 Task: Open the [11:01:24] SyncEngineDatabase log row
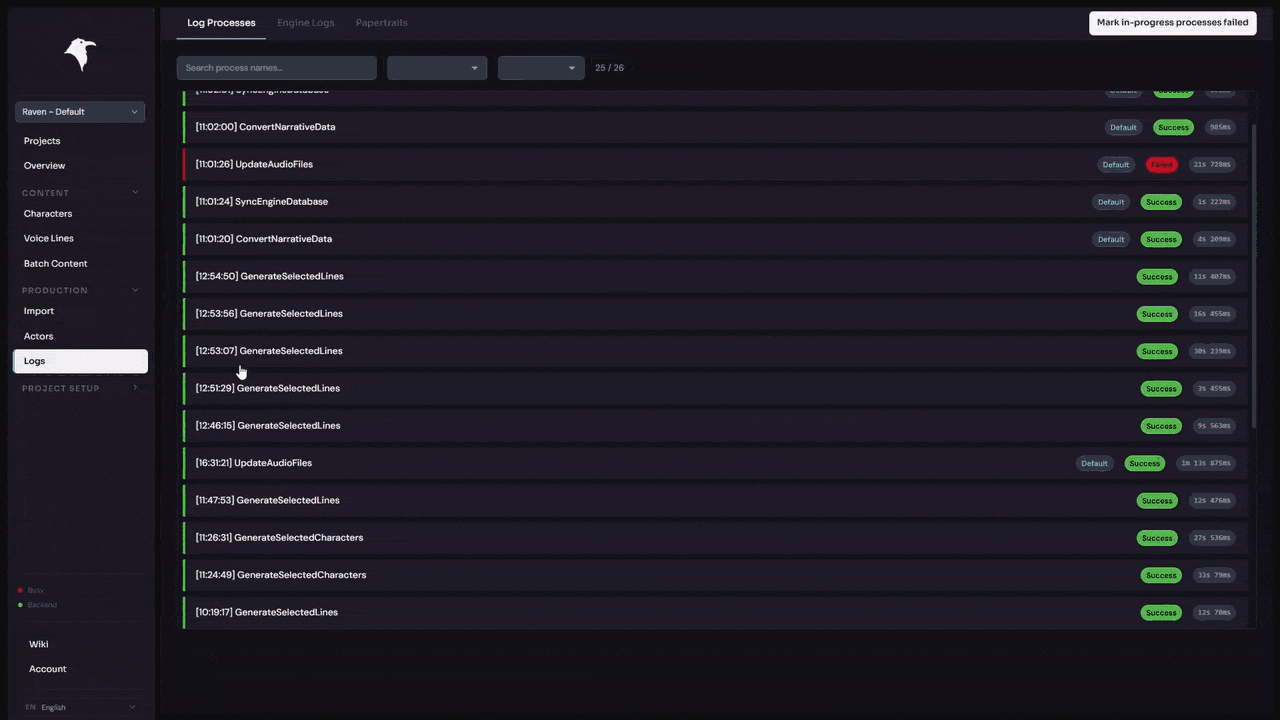click(715, 202)
